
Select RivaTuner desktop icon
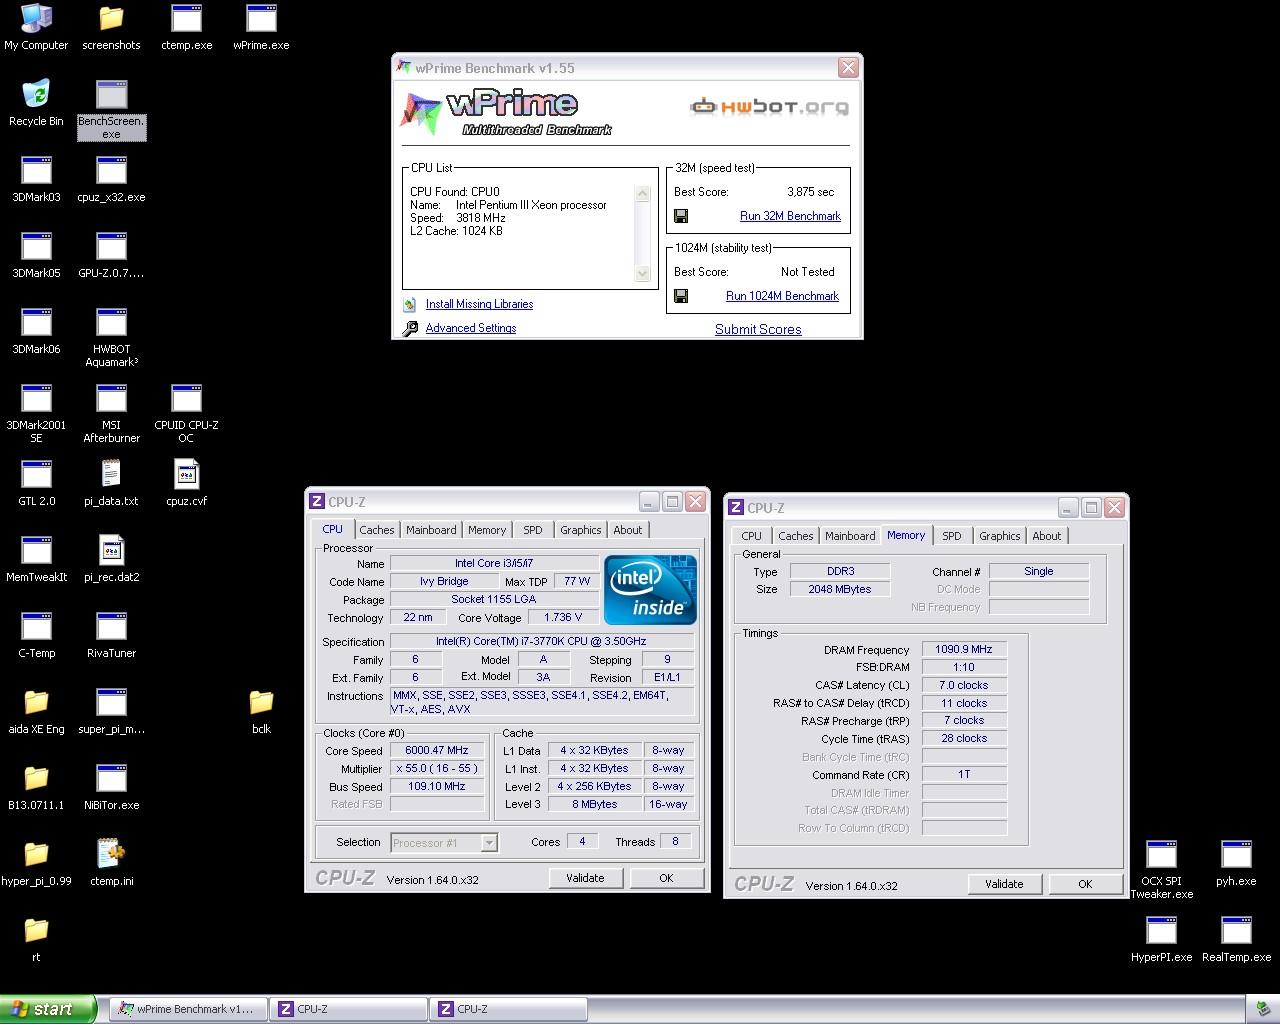pos(111,635)
